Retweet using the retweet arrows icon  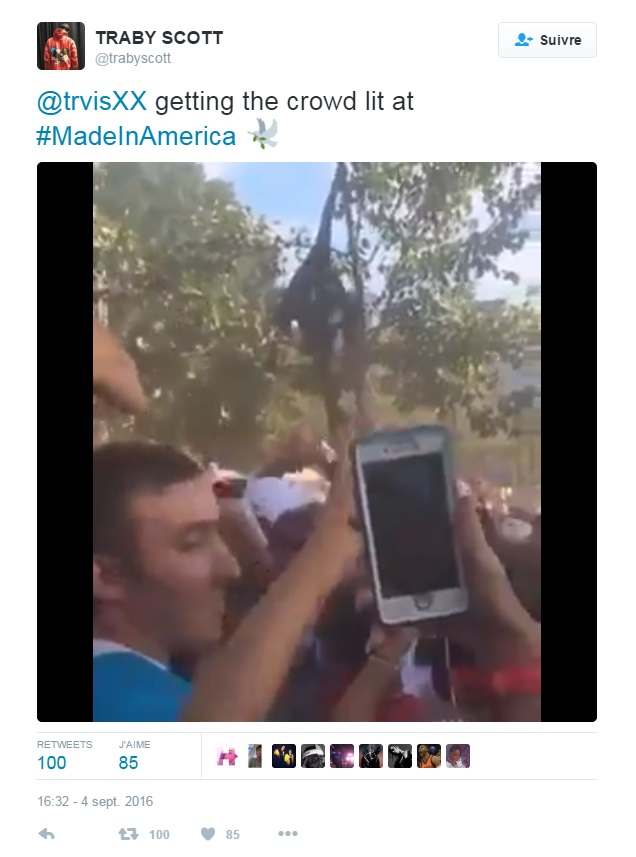point(128,834)
